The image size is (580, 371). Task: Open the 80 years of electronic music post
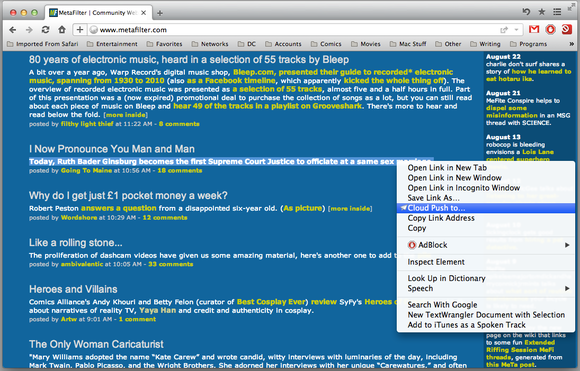click(189, 60)
